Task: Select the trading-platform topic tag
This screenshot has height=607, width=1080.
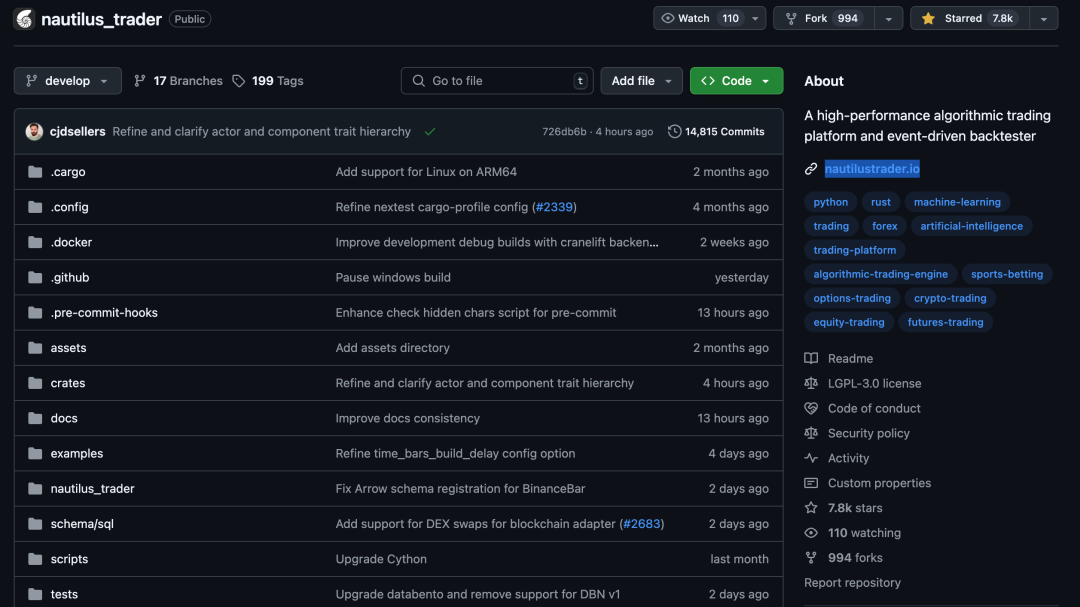Action: click(855, 250)
